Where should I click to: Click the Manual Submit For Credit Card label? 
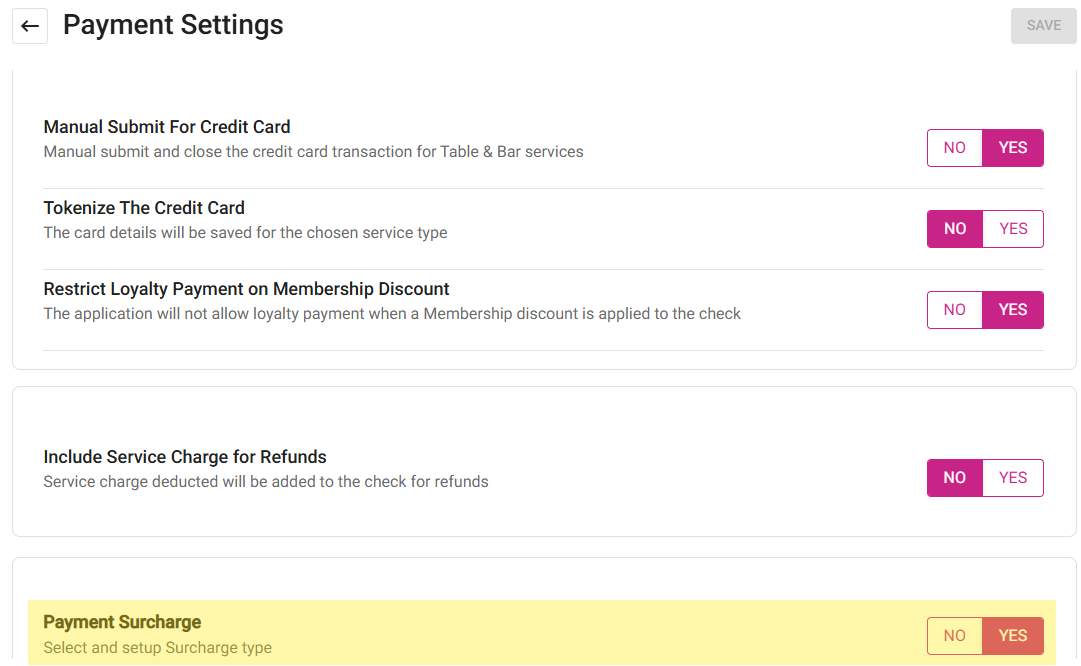(167, 127)
